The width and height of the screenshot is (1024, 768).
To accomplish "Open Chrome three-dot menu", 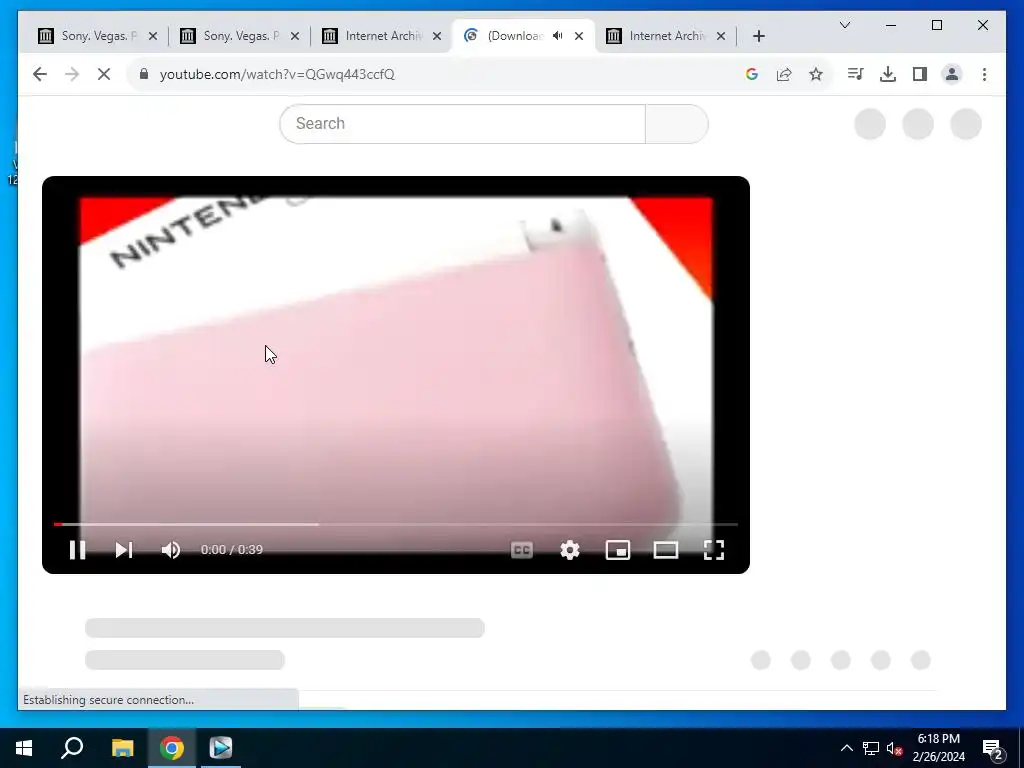I will tap(984, 74).
